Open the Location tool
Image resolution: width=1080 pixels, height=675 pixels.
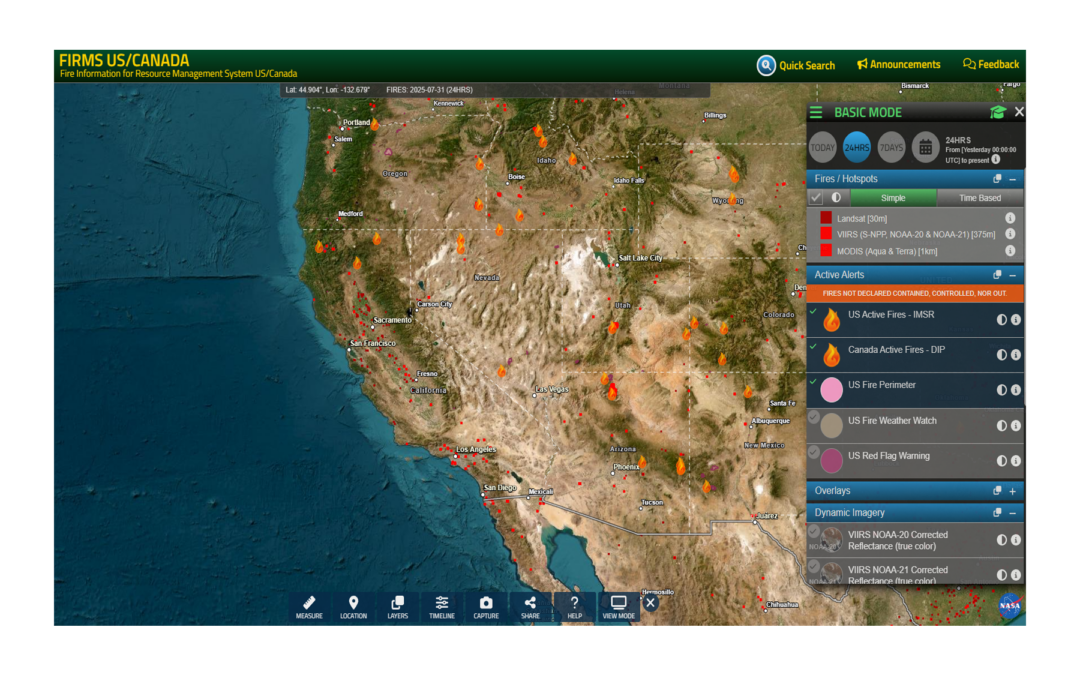353,607
